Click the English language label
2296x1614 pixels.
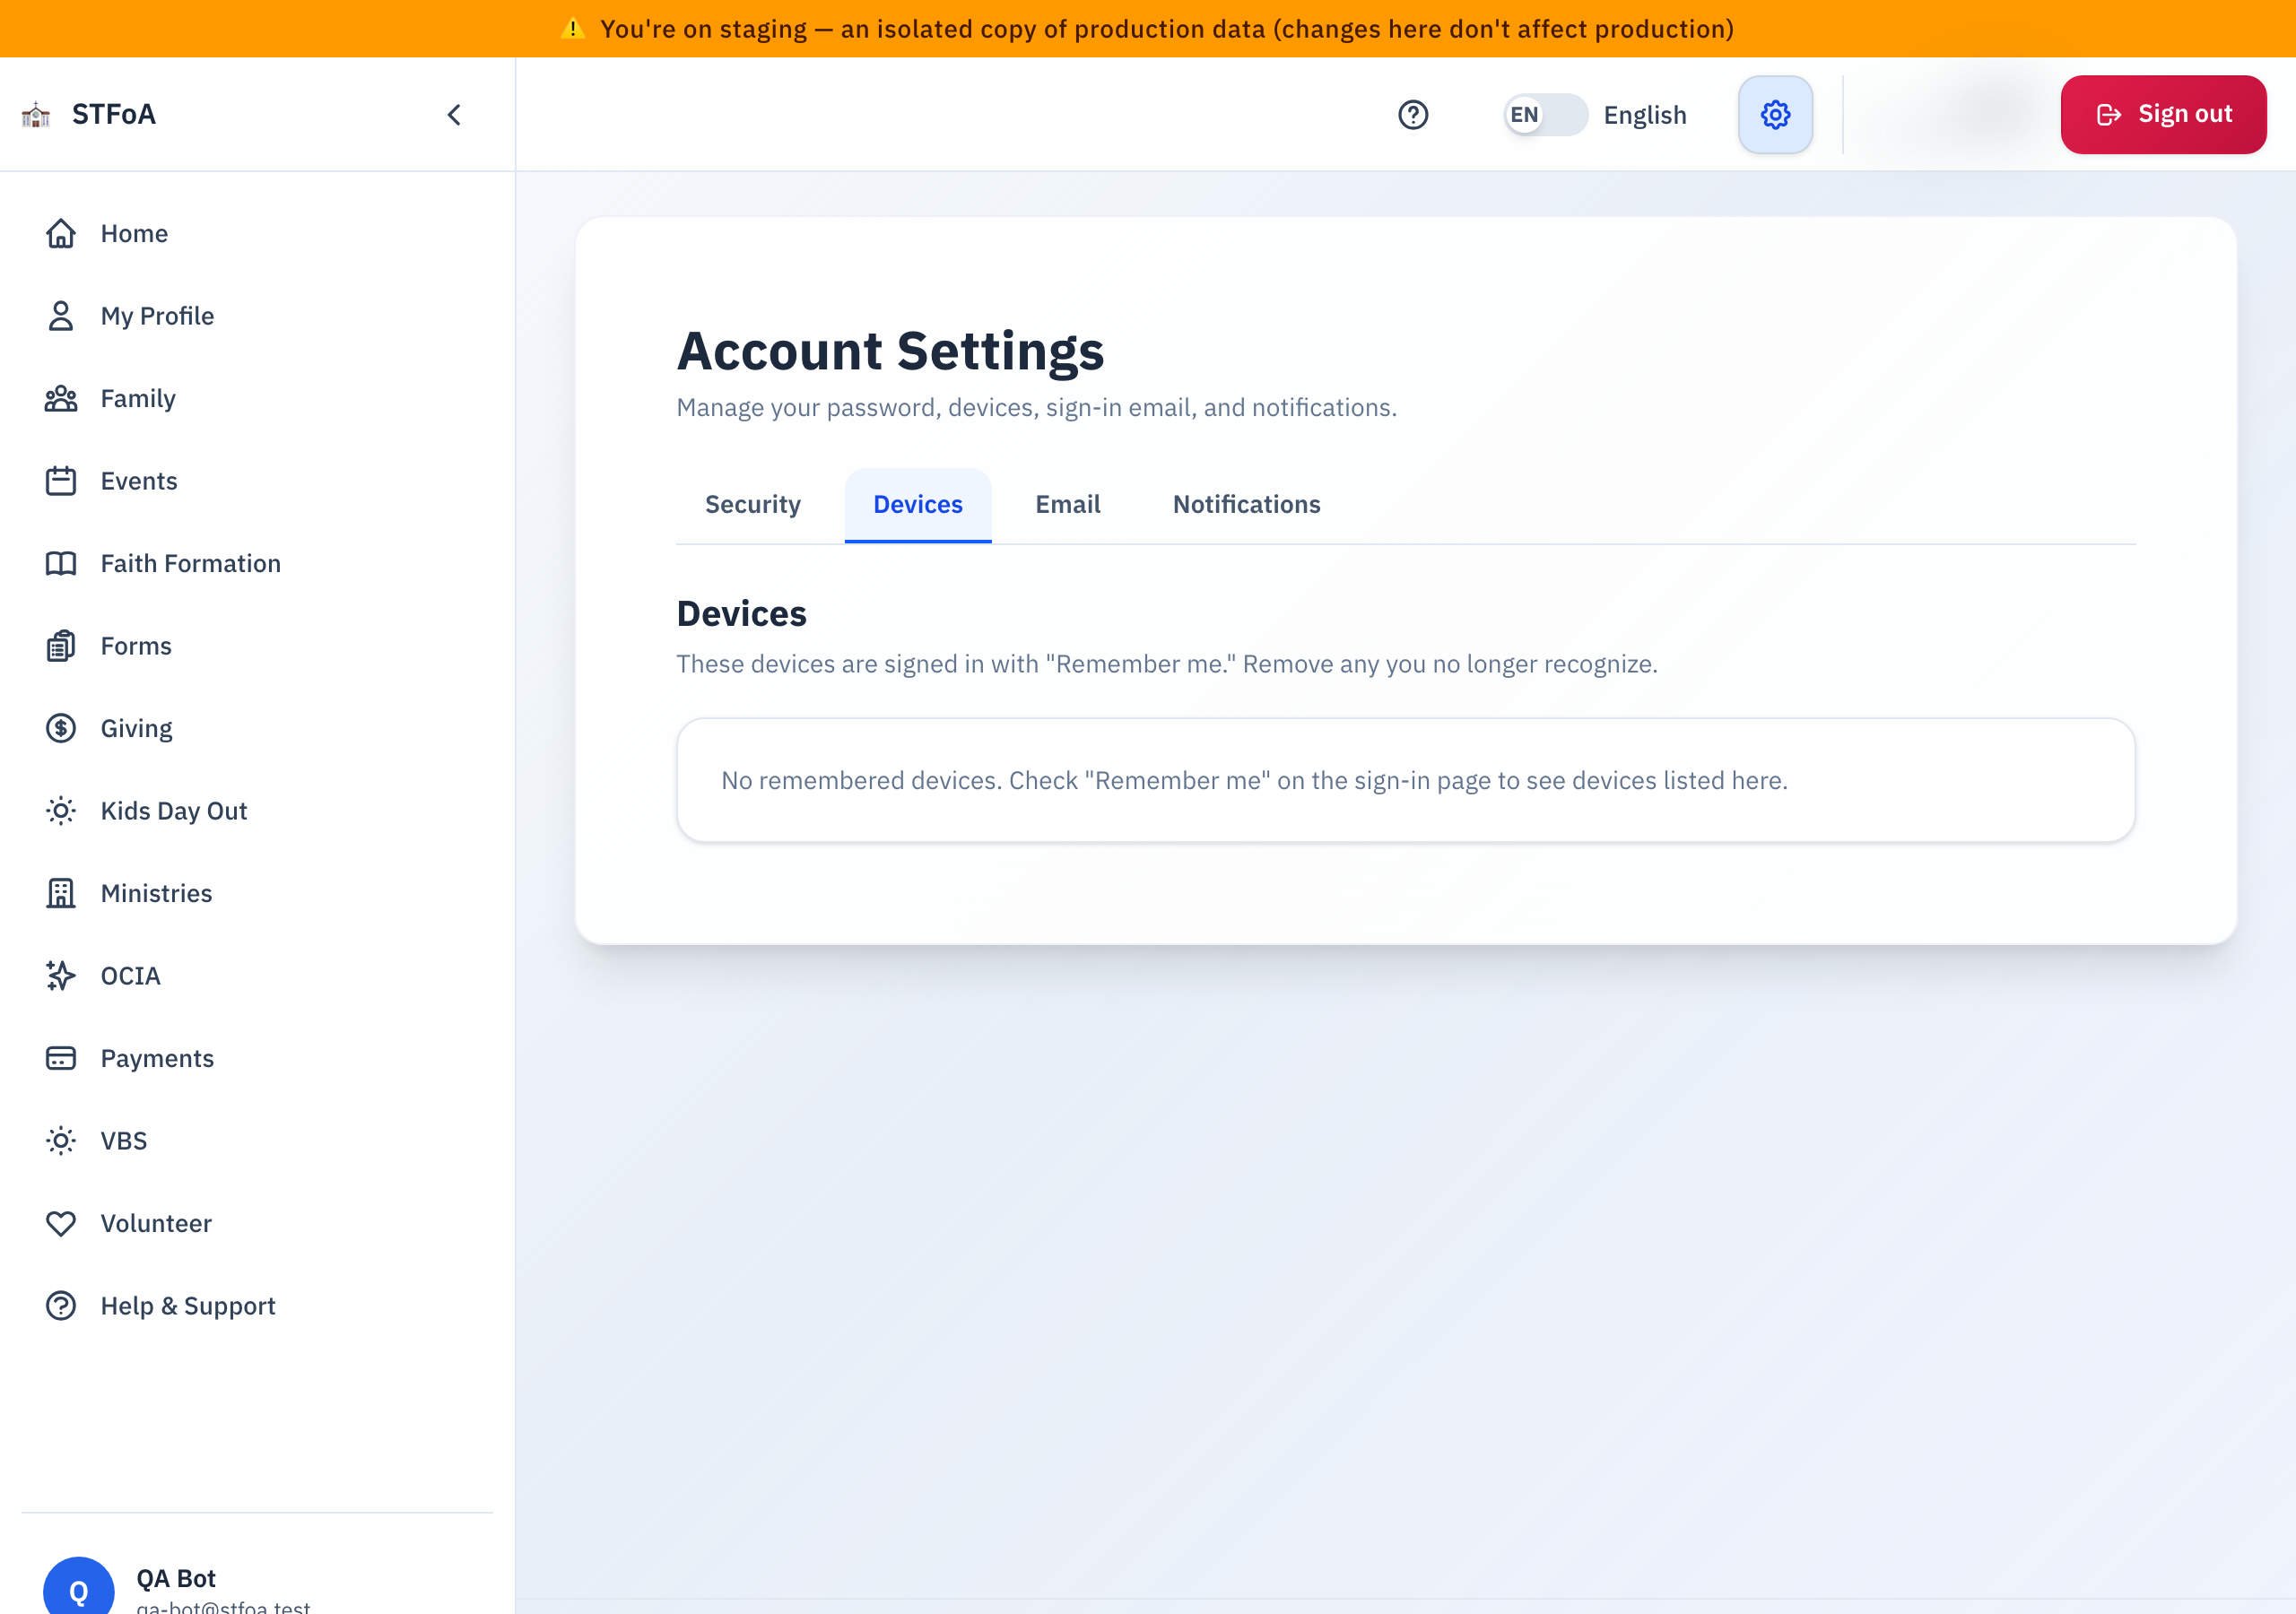(1645, 115)
